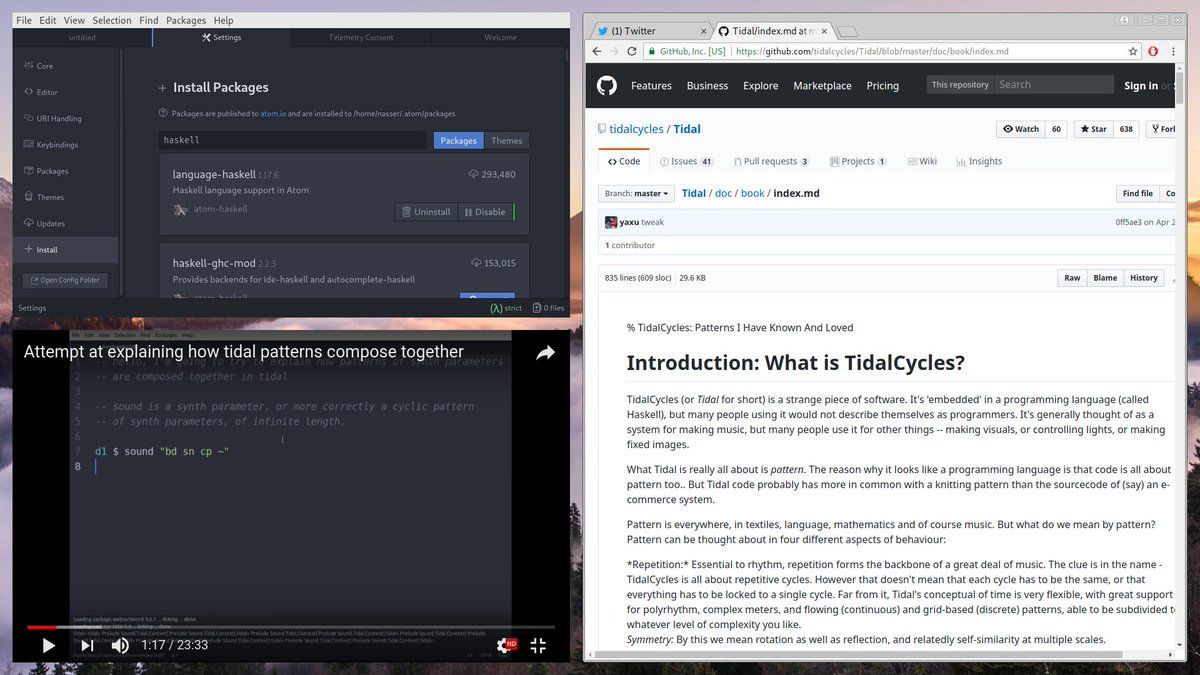
Task: Close the Tidal/index.md tab
Action: [823, 31]
